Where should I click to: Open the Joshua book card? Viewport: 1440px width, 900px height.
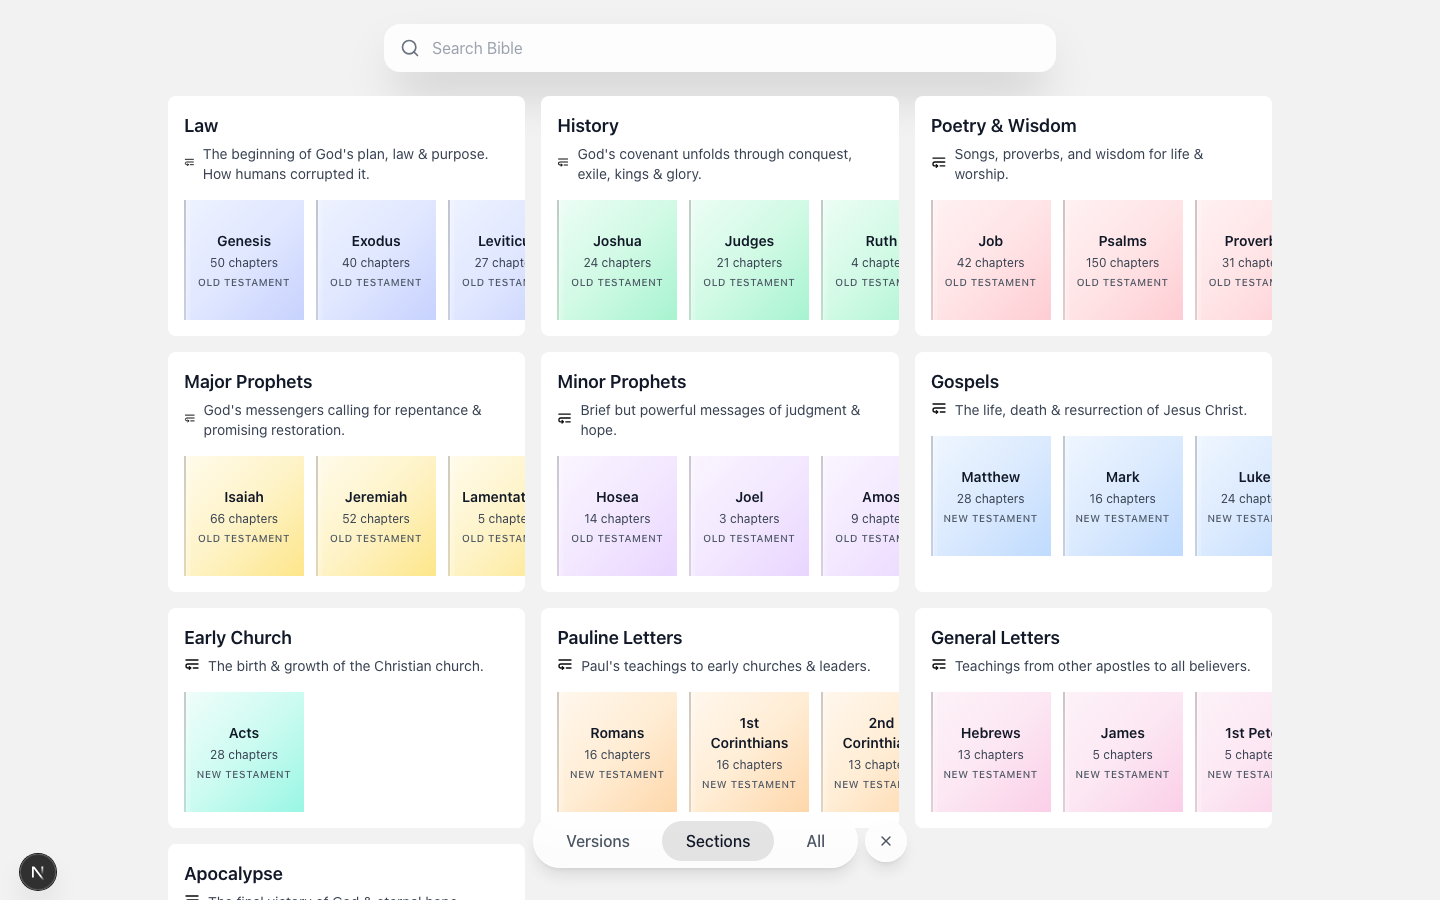[x=617, y=260]
